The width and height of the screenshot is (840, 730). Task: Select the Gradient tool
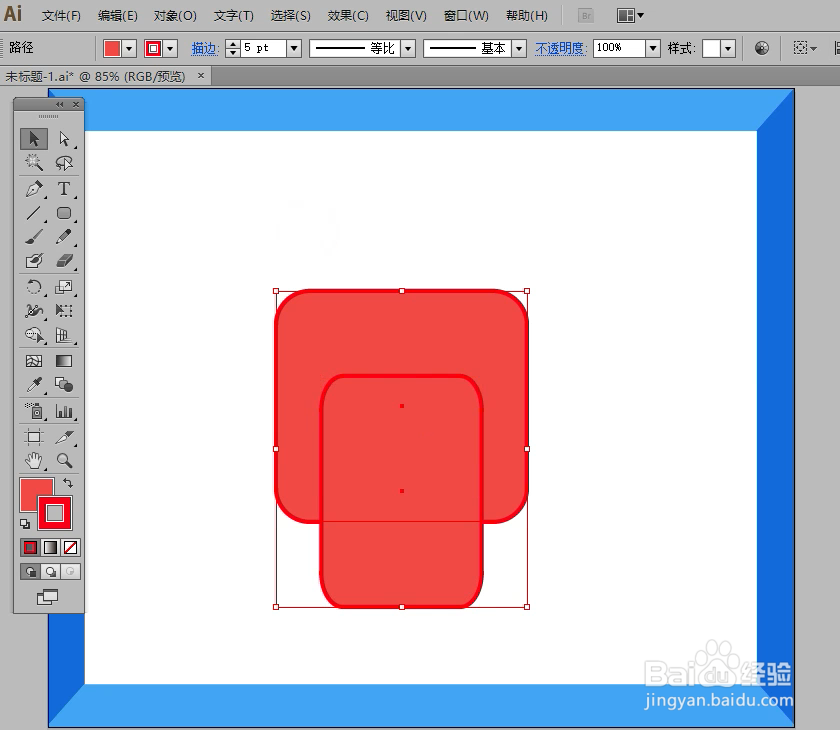coord(64,362)
